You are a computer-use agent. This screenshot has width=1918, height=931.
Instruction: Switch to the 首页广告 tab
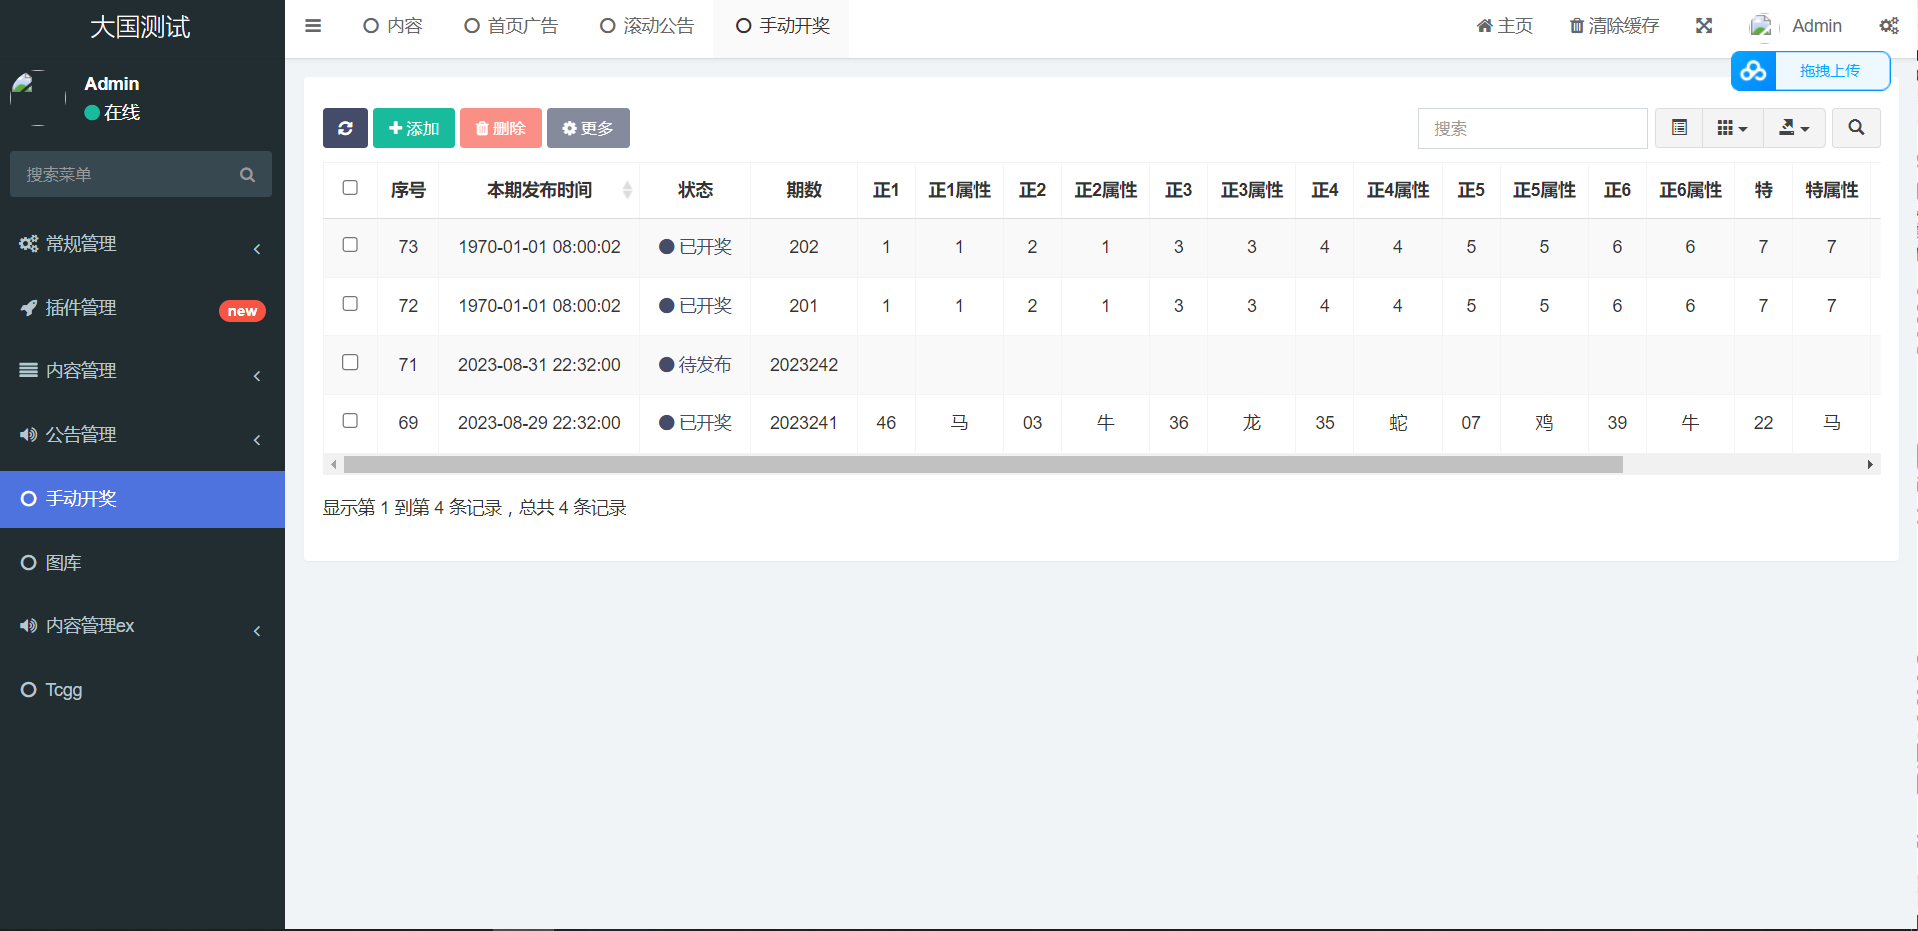512,26
